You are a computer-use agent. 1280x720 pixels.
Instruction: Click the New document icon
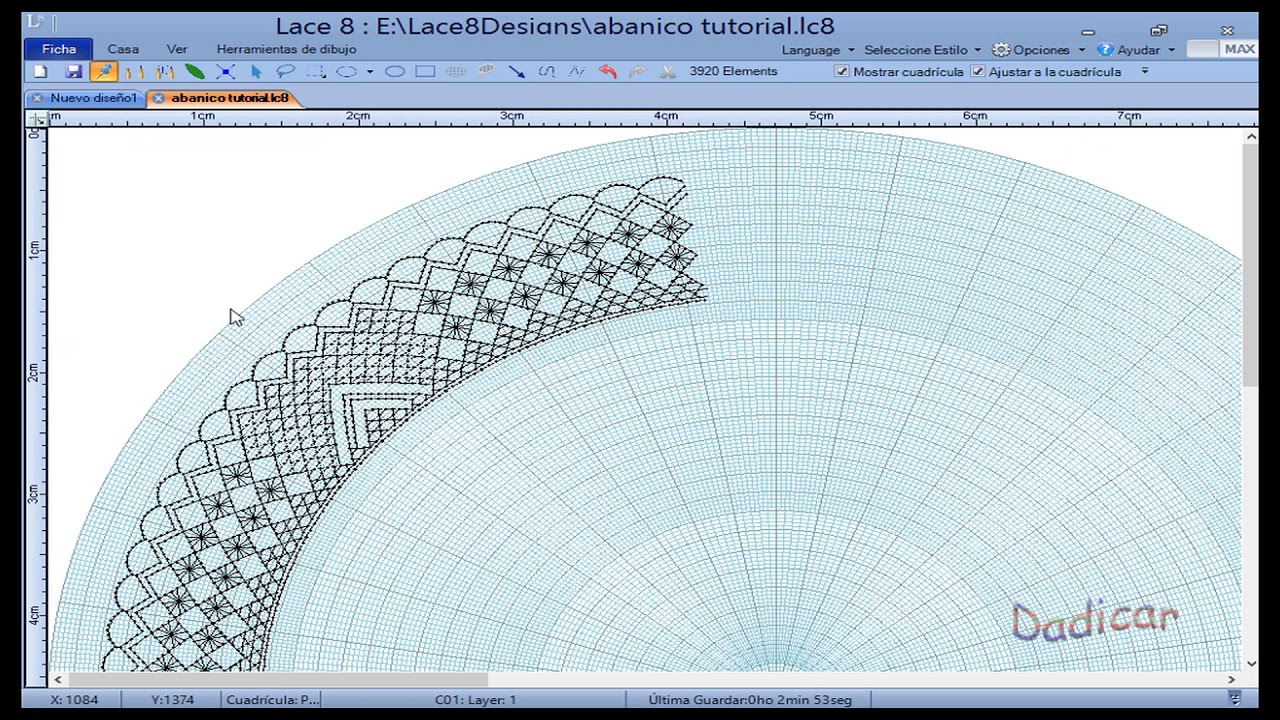click(41, 72)
